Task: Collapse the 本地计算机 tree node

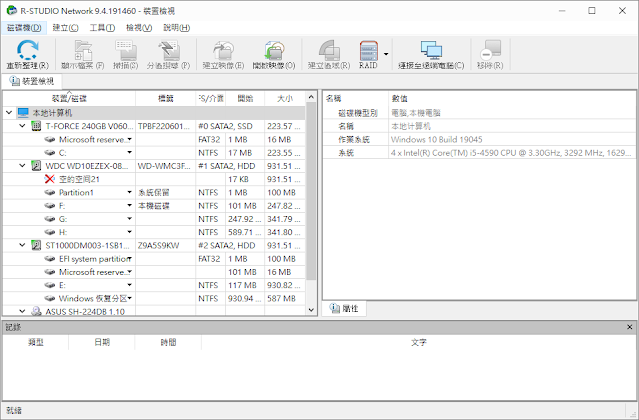Action: click(x=9, y=113)
